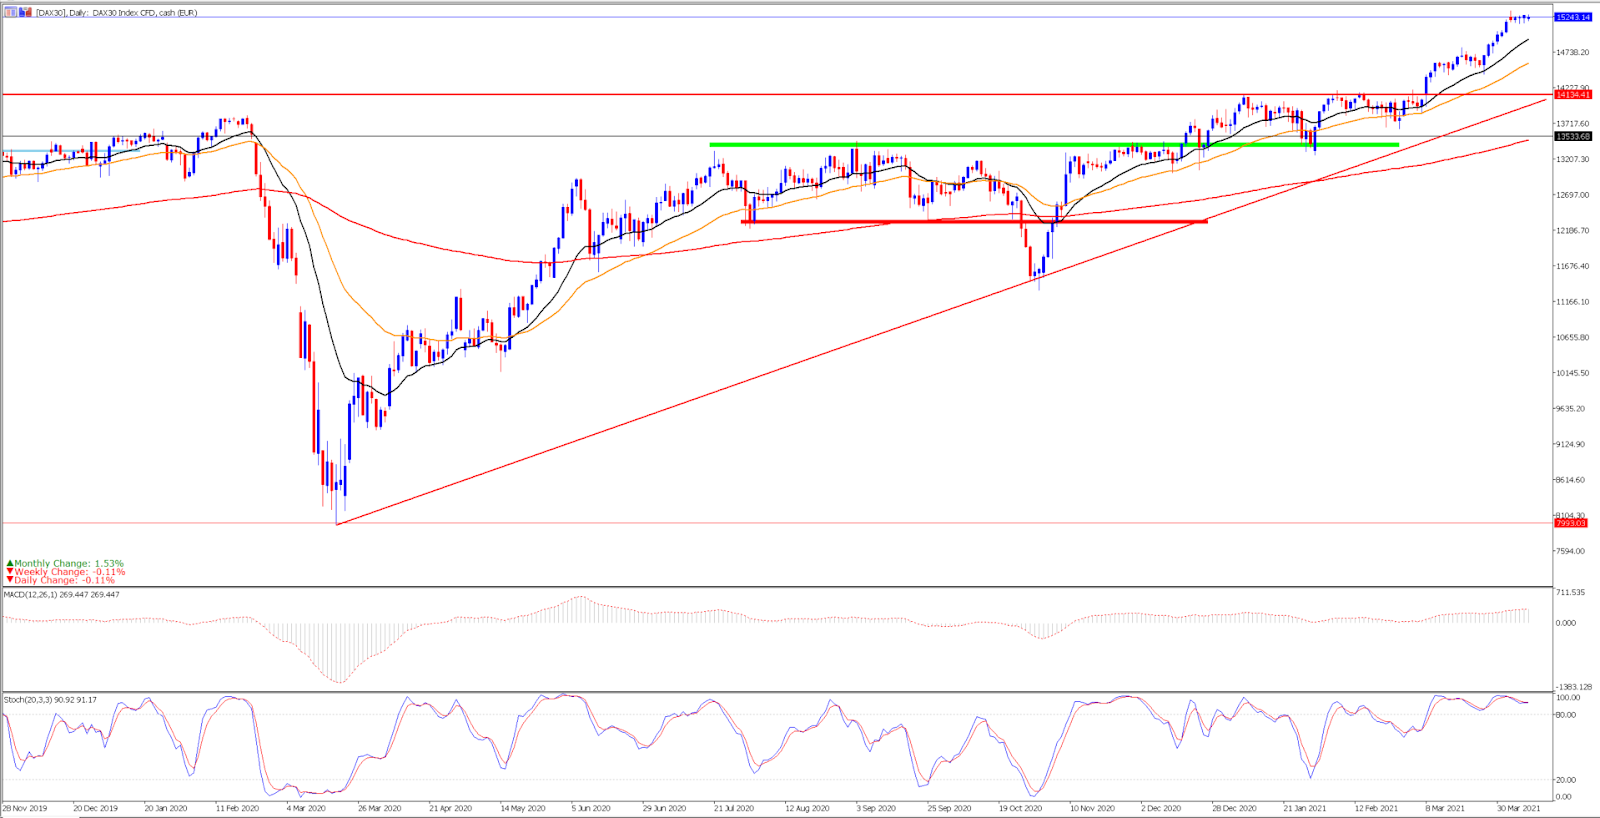Select the red 14134.41 price label
This screenshot has width=1600, height=818.
coord(1573,95)
